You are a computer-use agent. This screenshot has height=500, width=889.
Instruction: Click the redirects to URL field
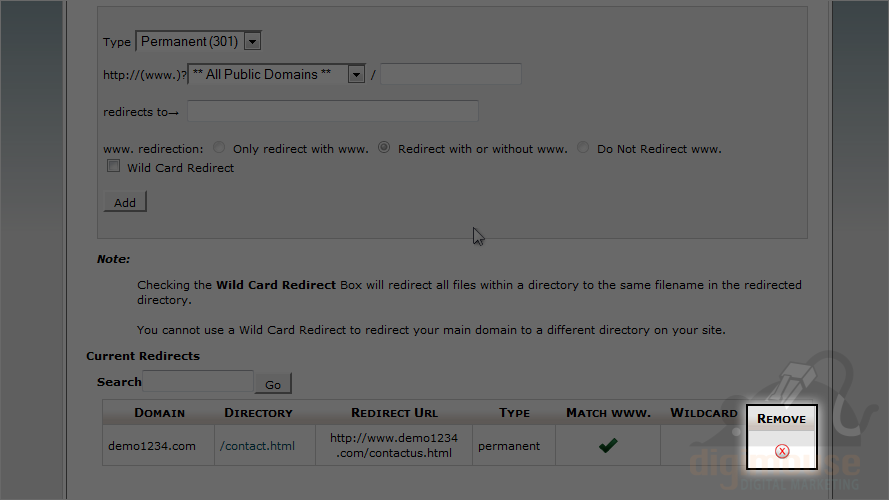click(x=332, y=111)
